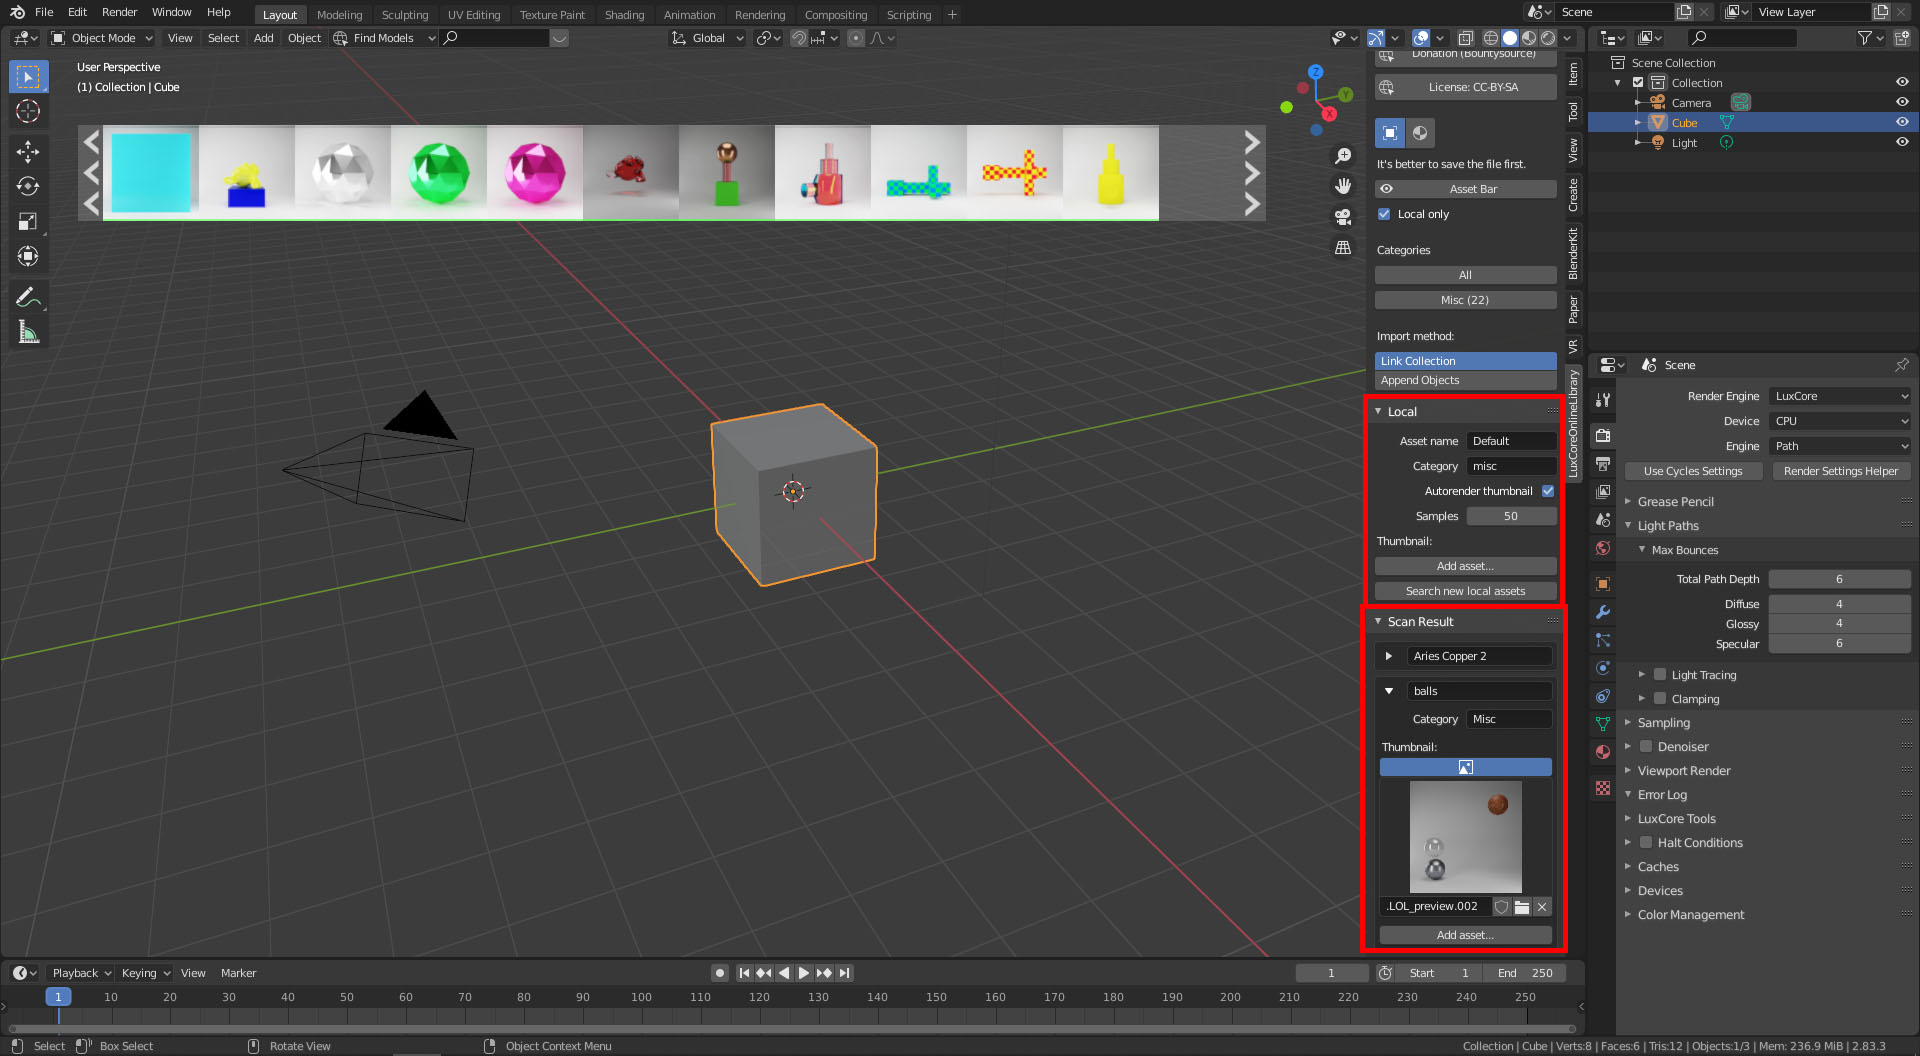This screenshot has height=1056, width=1920.
Task: Select the Measure tool
Action: coord(28,332)
